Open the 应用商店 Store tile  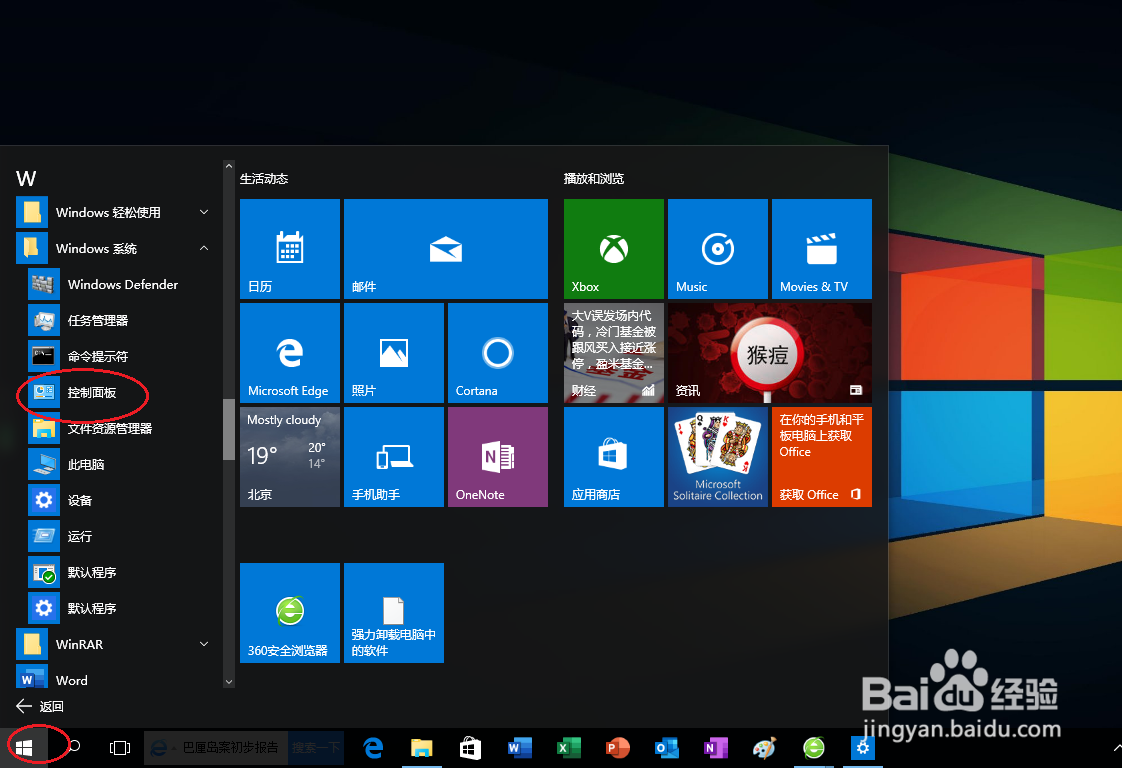tap(613, 457)
